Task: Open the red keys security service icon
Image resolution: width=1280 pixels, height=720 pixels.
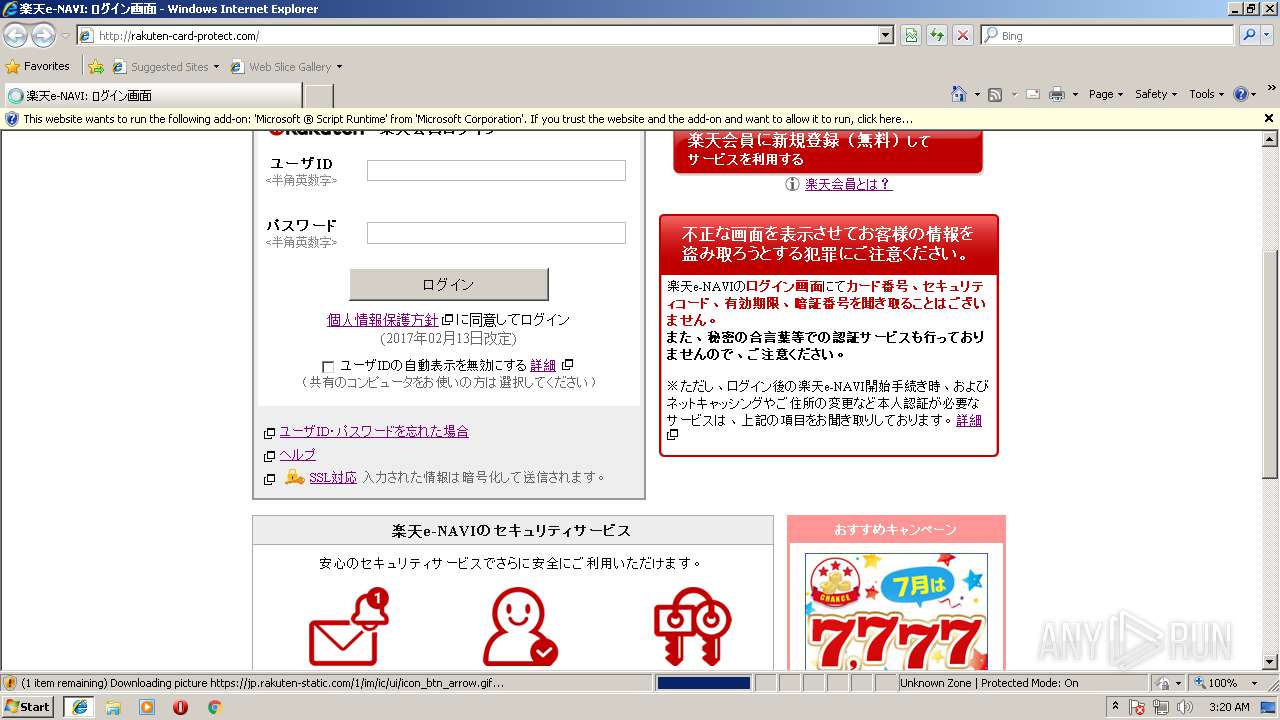Action: [692, 627]
